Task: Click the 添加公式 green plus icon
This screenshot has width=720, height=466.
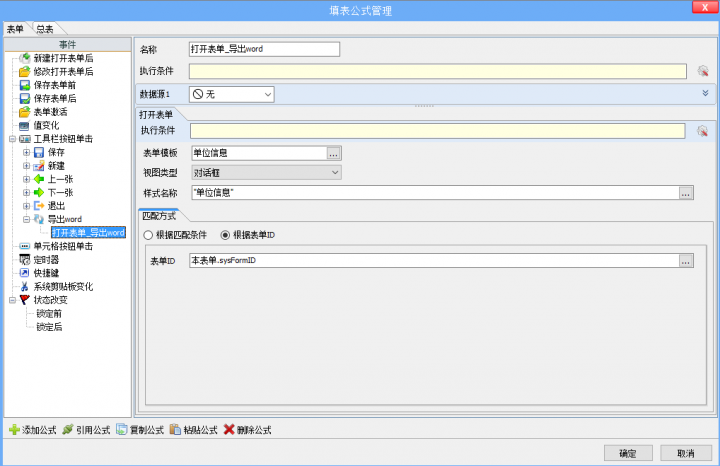Action: point(14,430)
